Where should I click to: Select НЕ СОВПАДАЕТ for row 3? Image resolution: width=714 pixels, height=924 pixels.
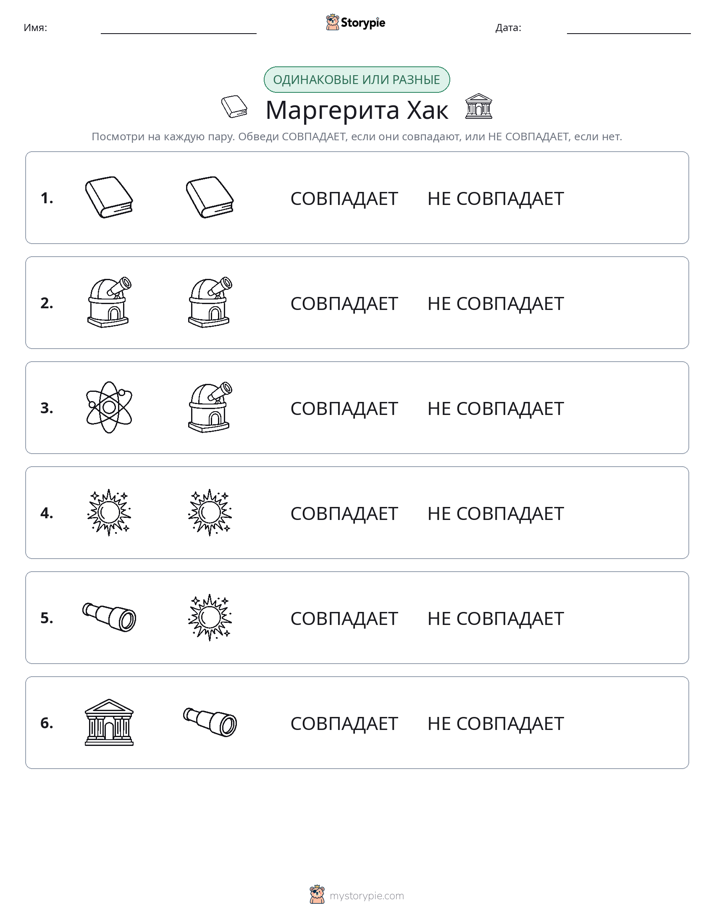tap(495, 408)
